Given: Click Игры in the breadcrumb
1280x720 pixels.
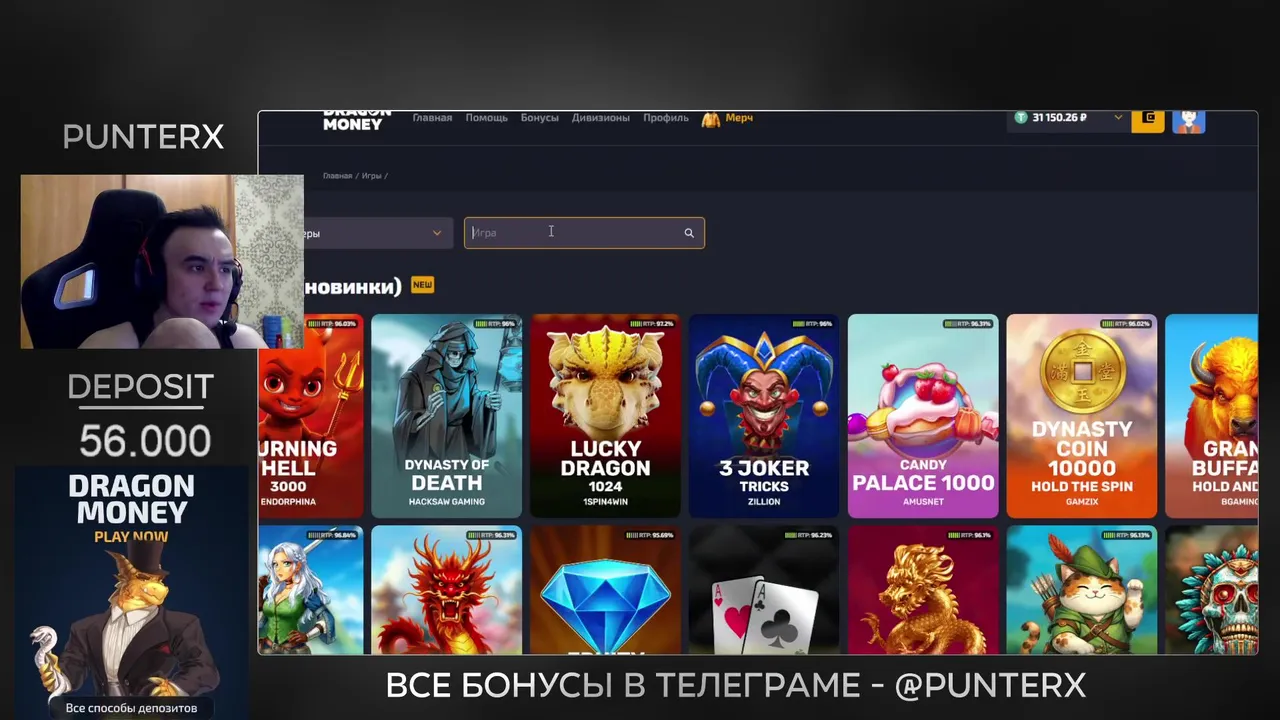Looking at the screenshot, I should (x=371, y=176).
